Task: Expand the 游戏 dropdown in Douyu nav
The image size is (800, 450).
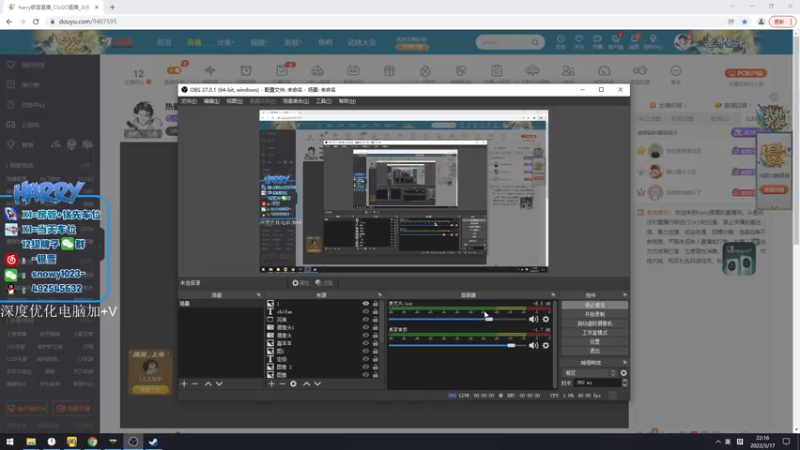Action: tap(293, 42)
